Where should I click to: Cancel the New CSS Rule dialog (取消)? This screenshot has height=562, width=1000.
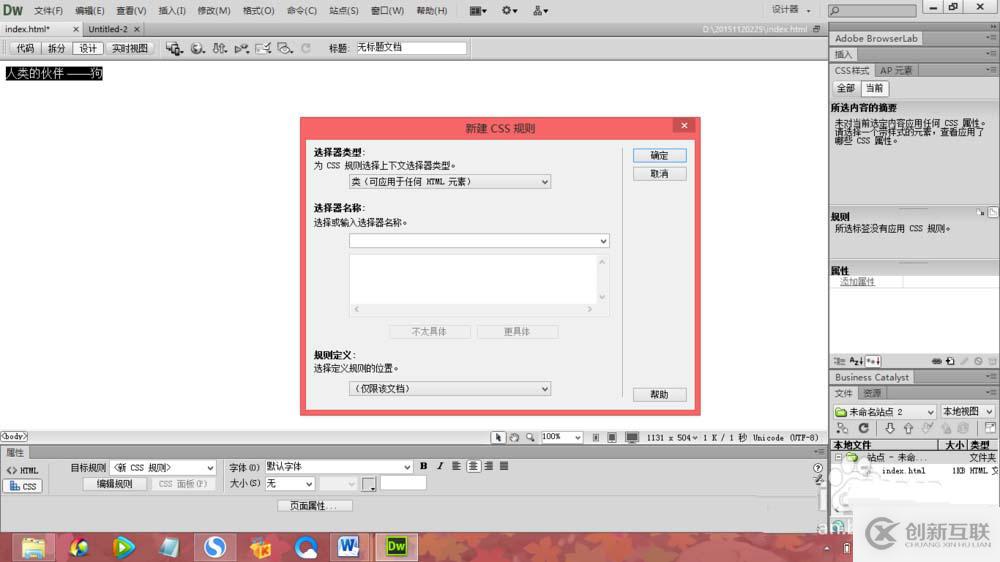(659, 174)
